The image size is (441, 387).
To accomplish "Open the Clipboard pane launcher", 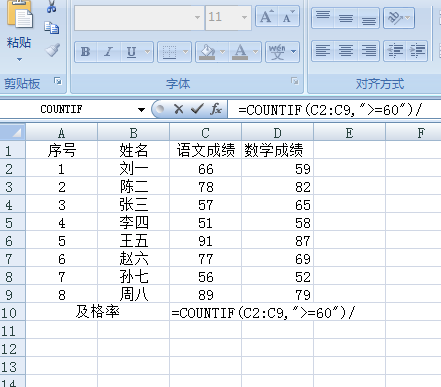I will pyautogui.click(x=58, y=81).
